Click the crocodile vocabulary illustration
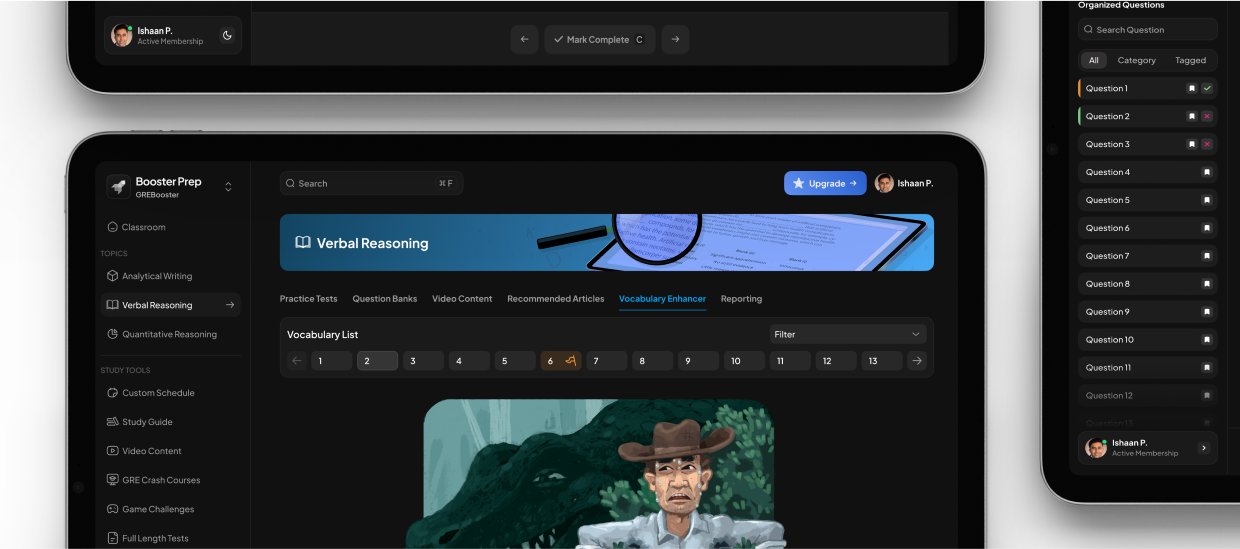 tap(598, 473)
